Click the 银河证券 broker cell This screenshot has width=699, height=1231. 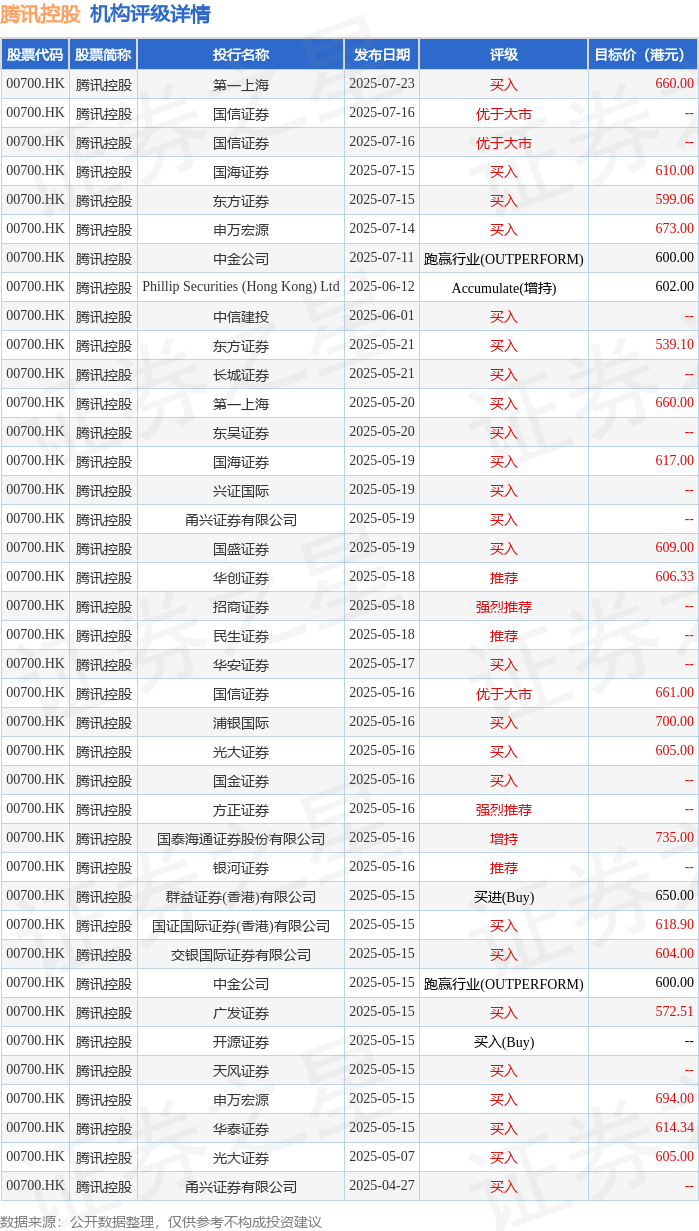[x=241, y=868]
